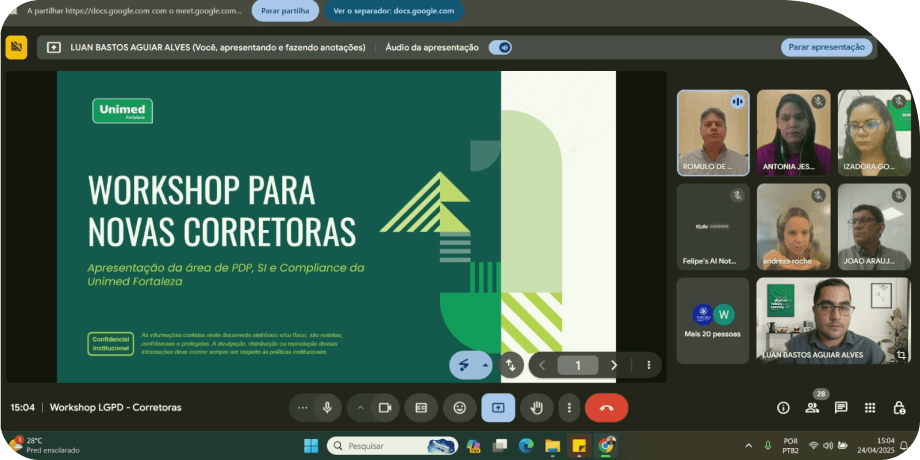Show hidden icons in the system tray

pyautogui.click(x=749, y=445)
